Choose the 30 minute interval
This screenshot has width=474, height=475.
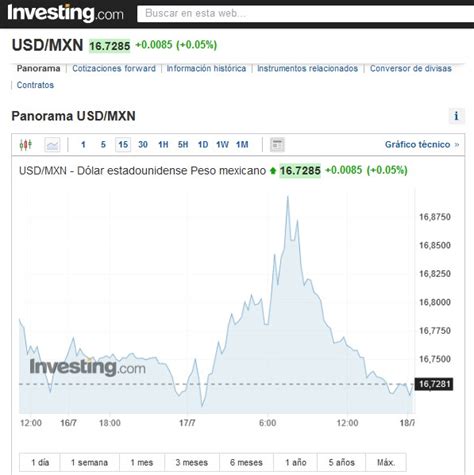click(x=143, y=145)
